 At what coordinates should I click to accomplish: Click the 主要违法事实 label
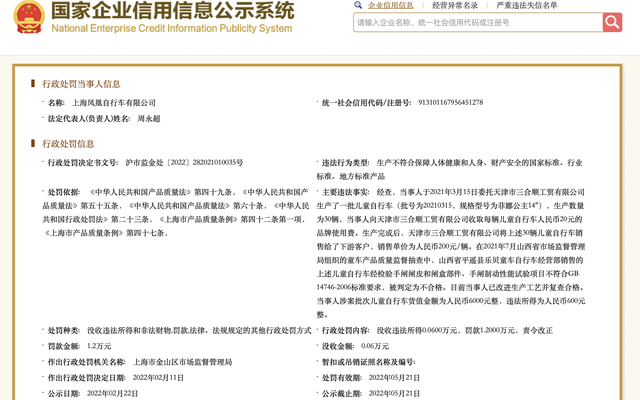[x=345, y=192]
